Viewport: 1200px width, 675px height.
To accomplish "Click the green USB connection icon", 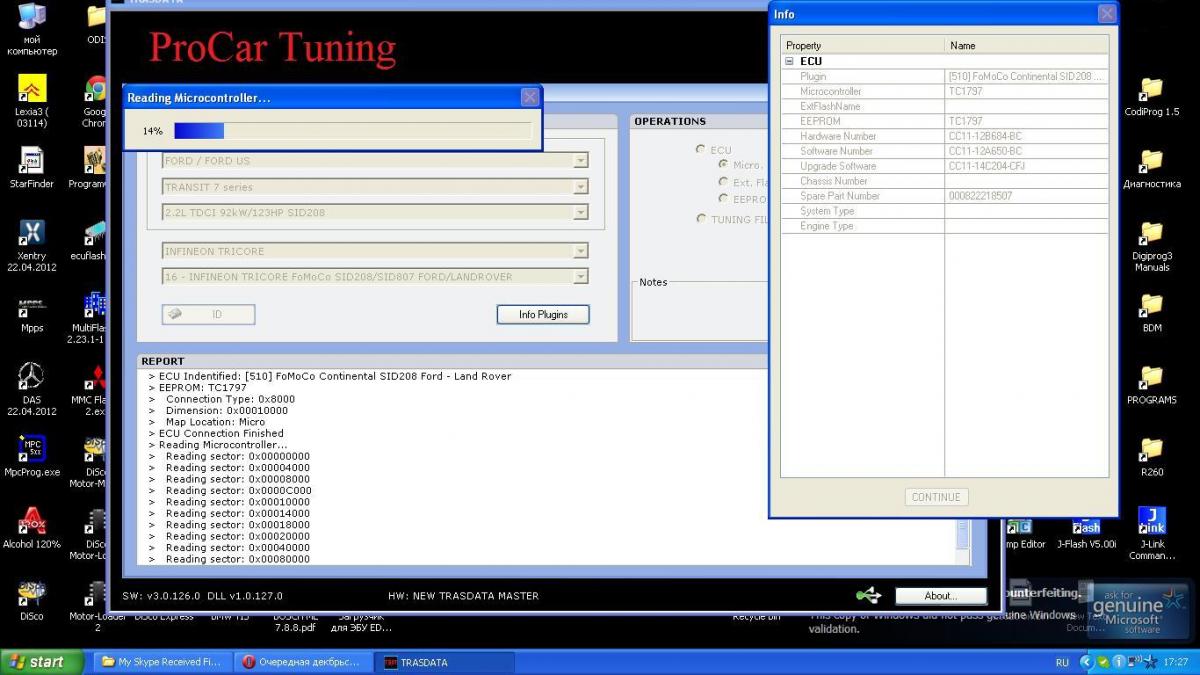I will (868, 595).
